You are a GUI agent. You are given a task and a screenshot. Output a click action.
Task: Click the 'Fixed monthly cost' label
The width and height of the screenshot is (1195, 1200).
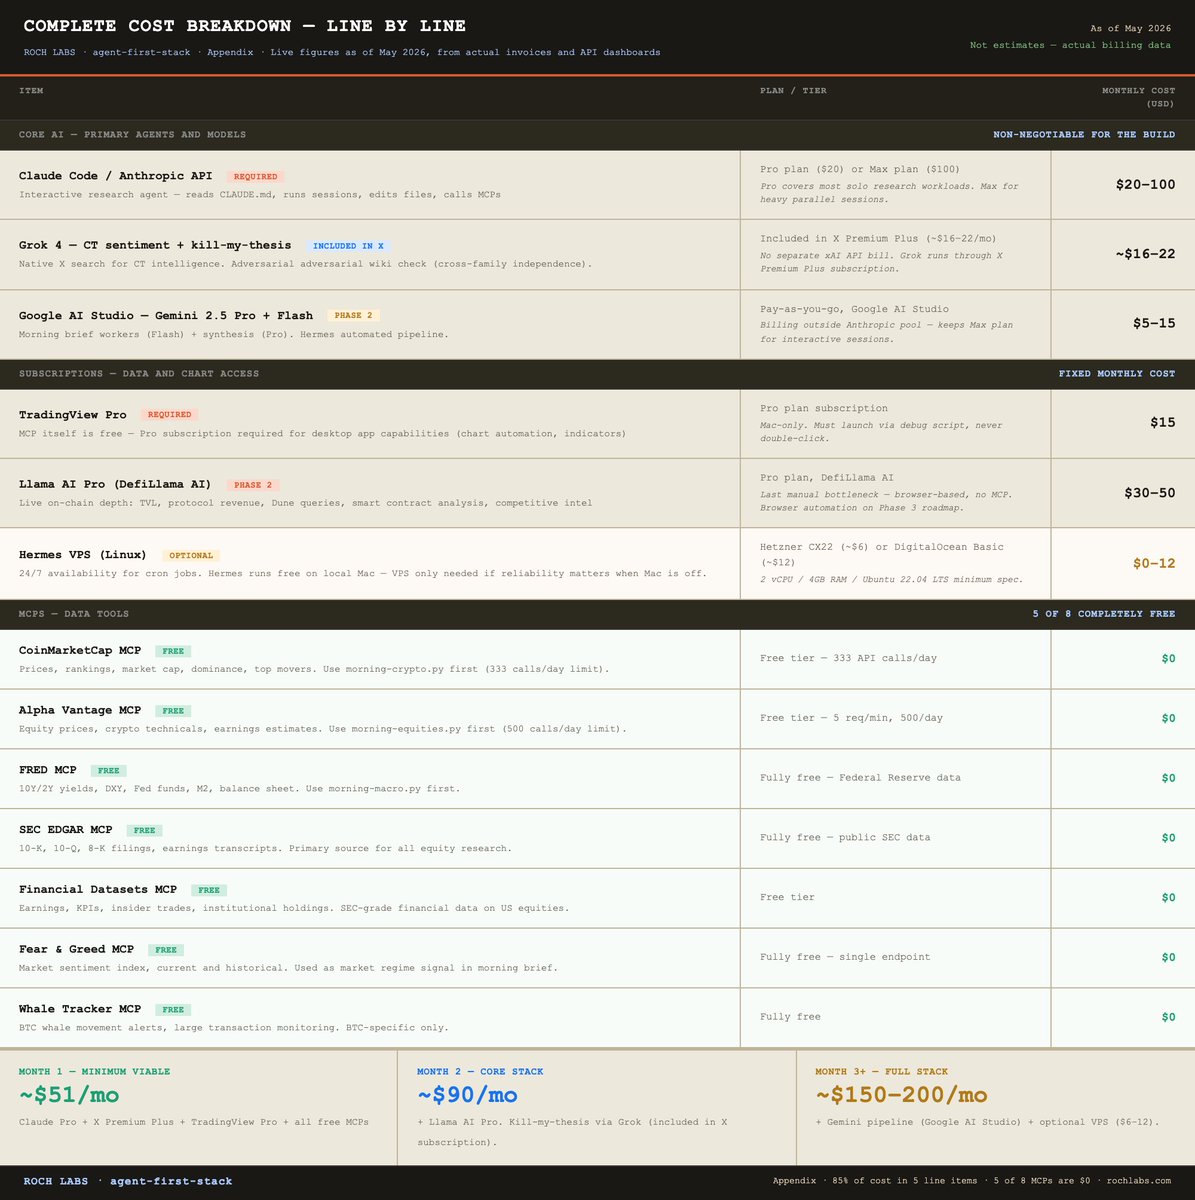point(1117,374)
